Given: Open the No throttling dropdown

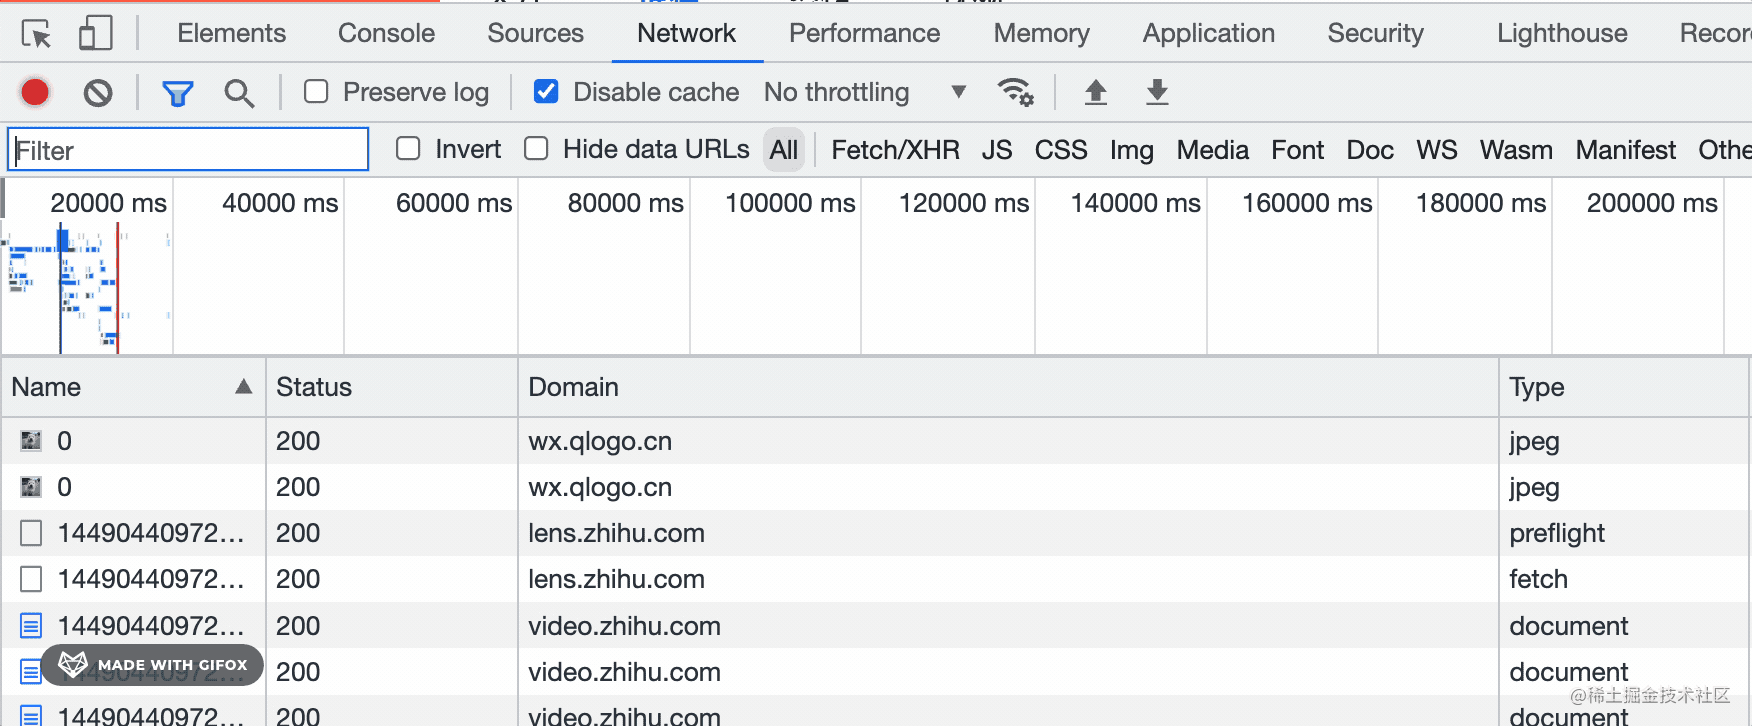Looking at the screenshot, I should click(x=866, y=93).
